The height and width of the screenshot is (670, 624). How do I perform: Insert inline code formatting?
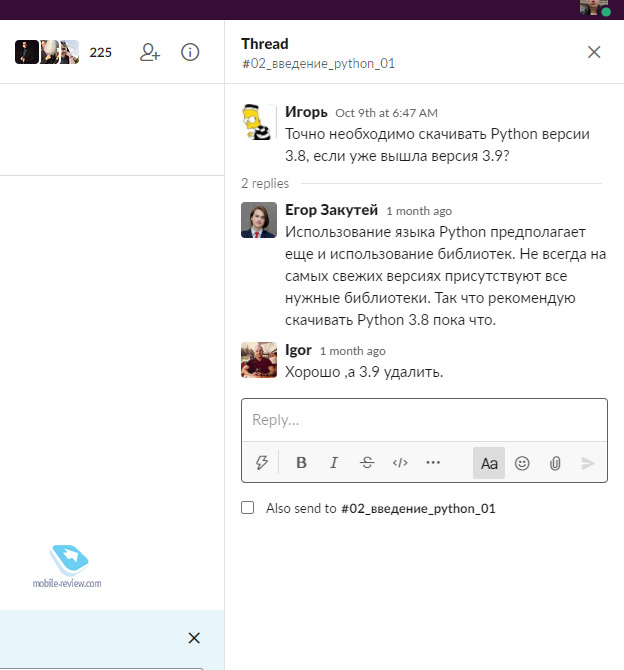pyautogui.click(x=400, y=463)
